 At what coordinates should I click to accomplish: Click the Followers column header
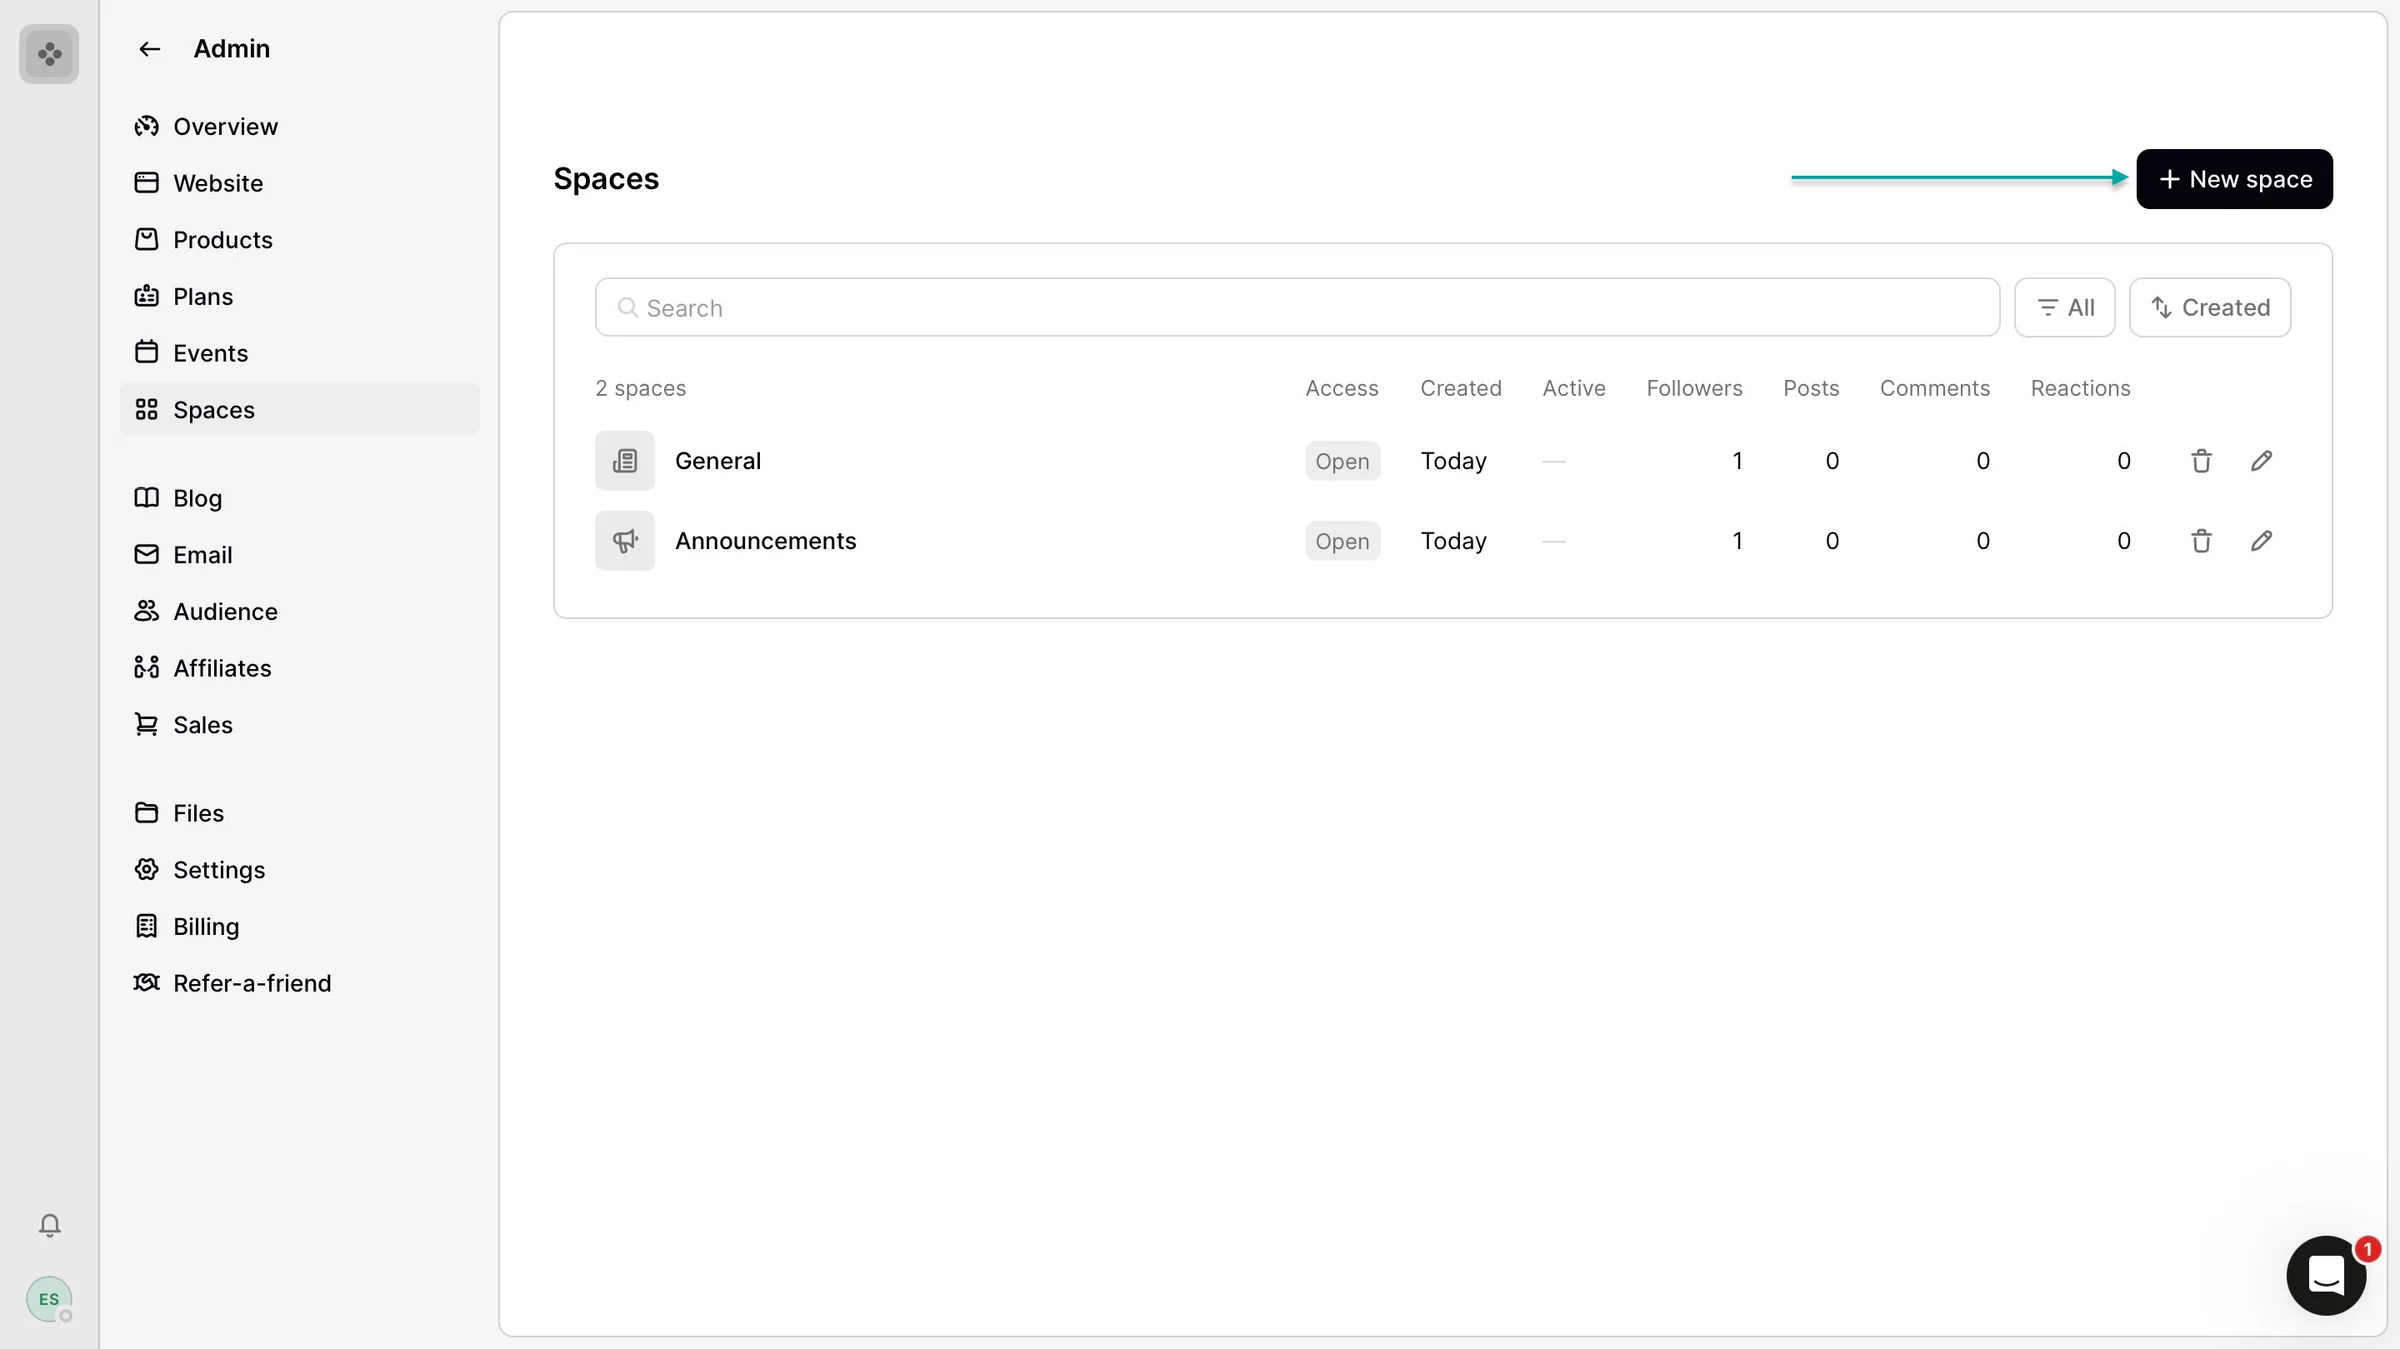coord(1694,388)
